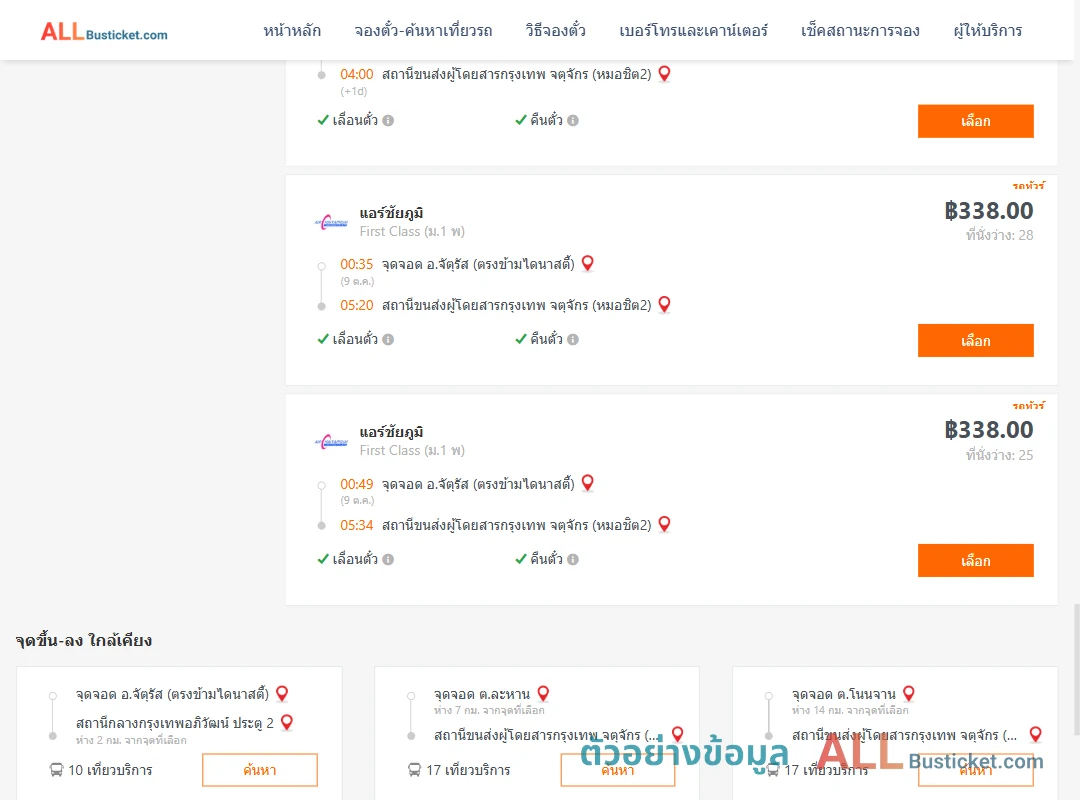1080x800 pixels.
Task: Open จองตั๋ว-ค้นหาเที่ยวรถ menu item
Action: (x=423, y=30)
